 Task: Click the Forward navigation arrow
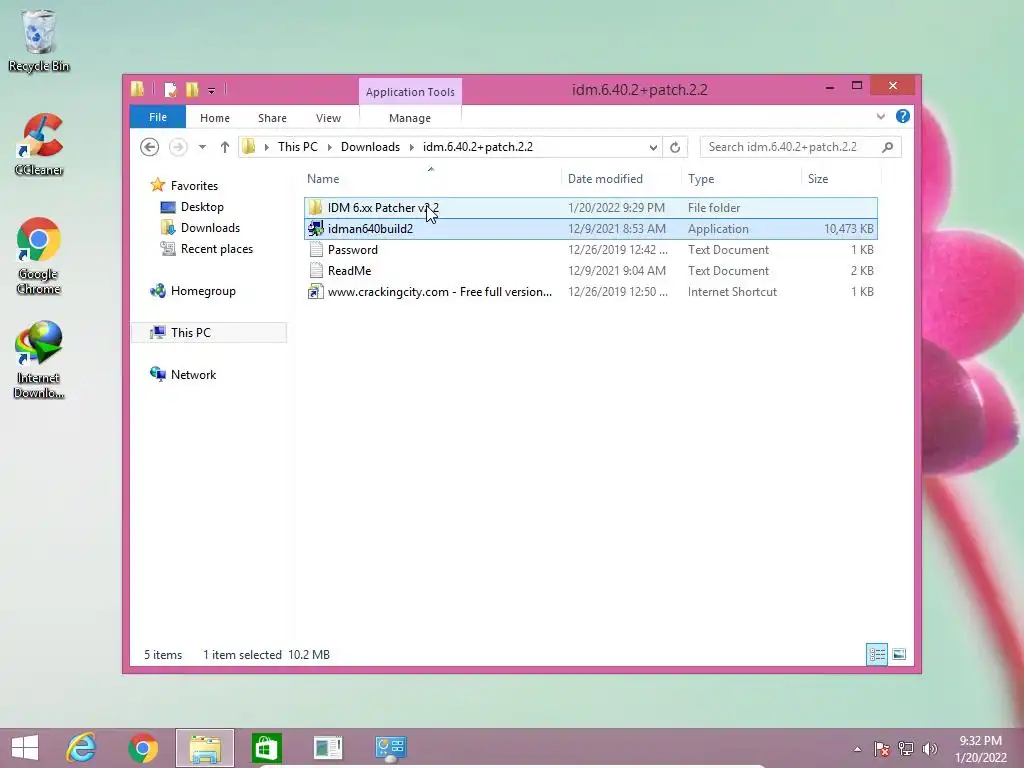point(178,147)
